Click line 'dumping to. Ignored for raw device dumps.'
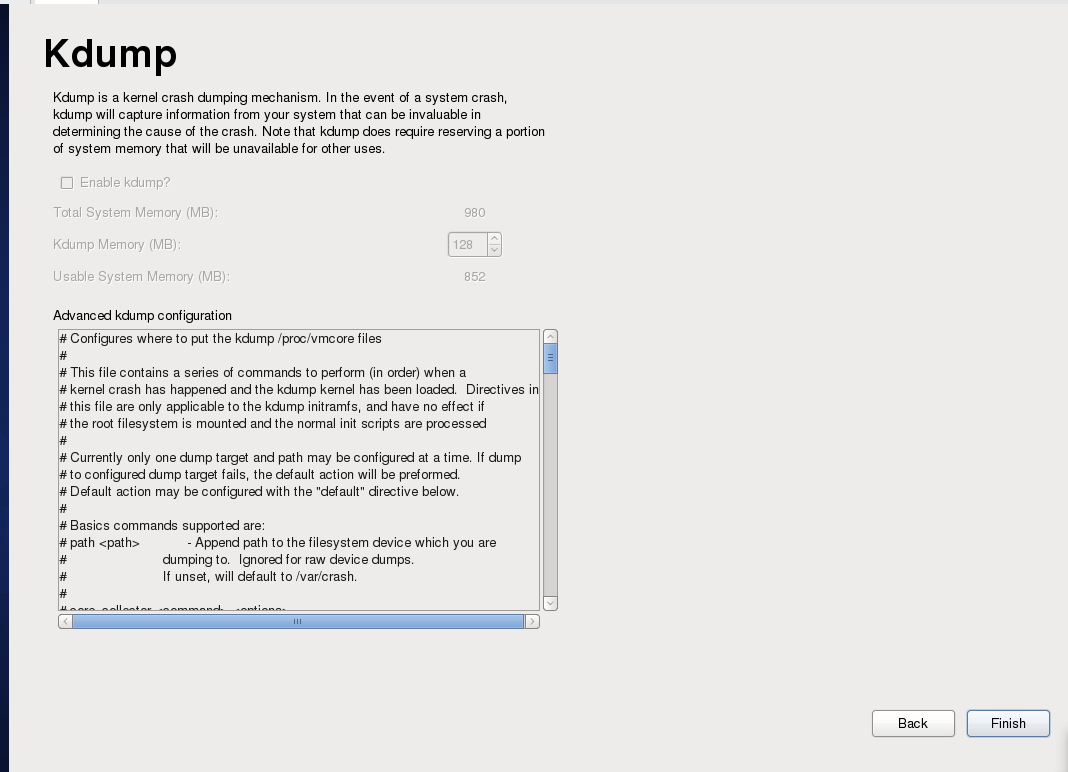This screenshot has height=772, width=1068. click(x=288, y=560)
